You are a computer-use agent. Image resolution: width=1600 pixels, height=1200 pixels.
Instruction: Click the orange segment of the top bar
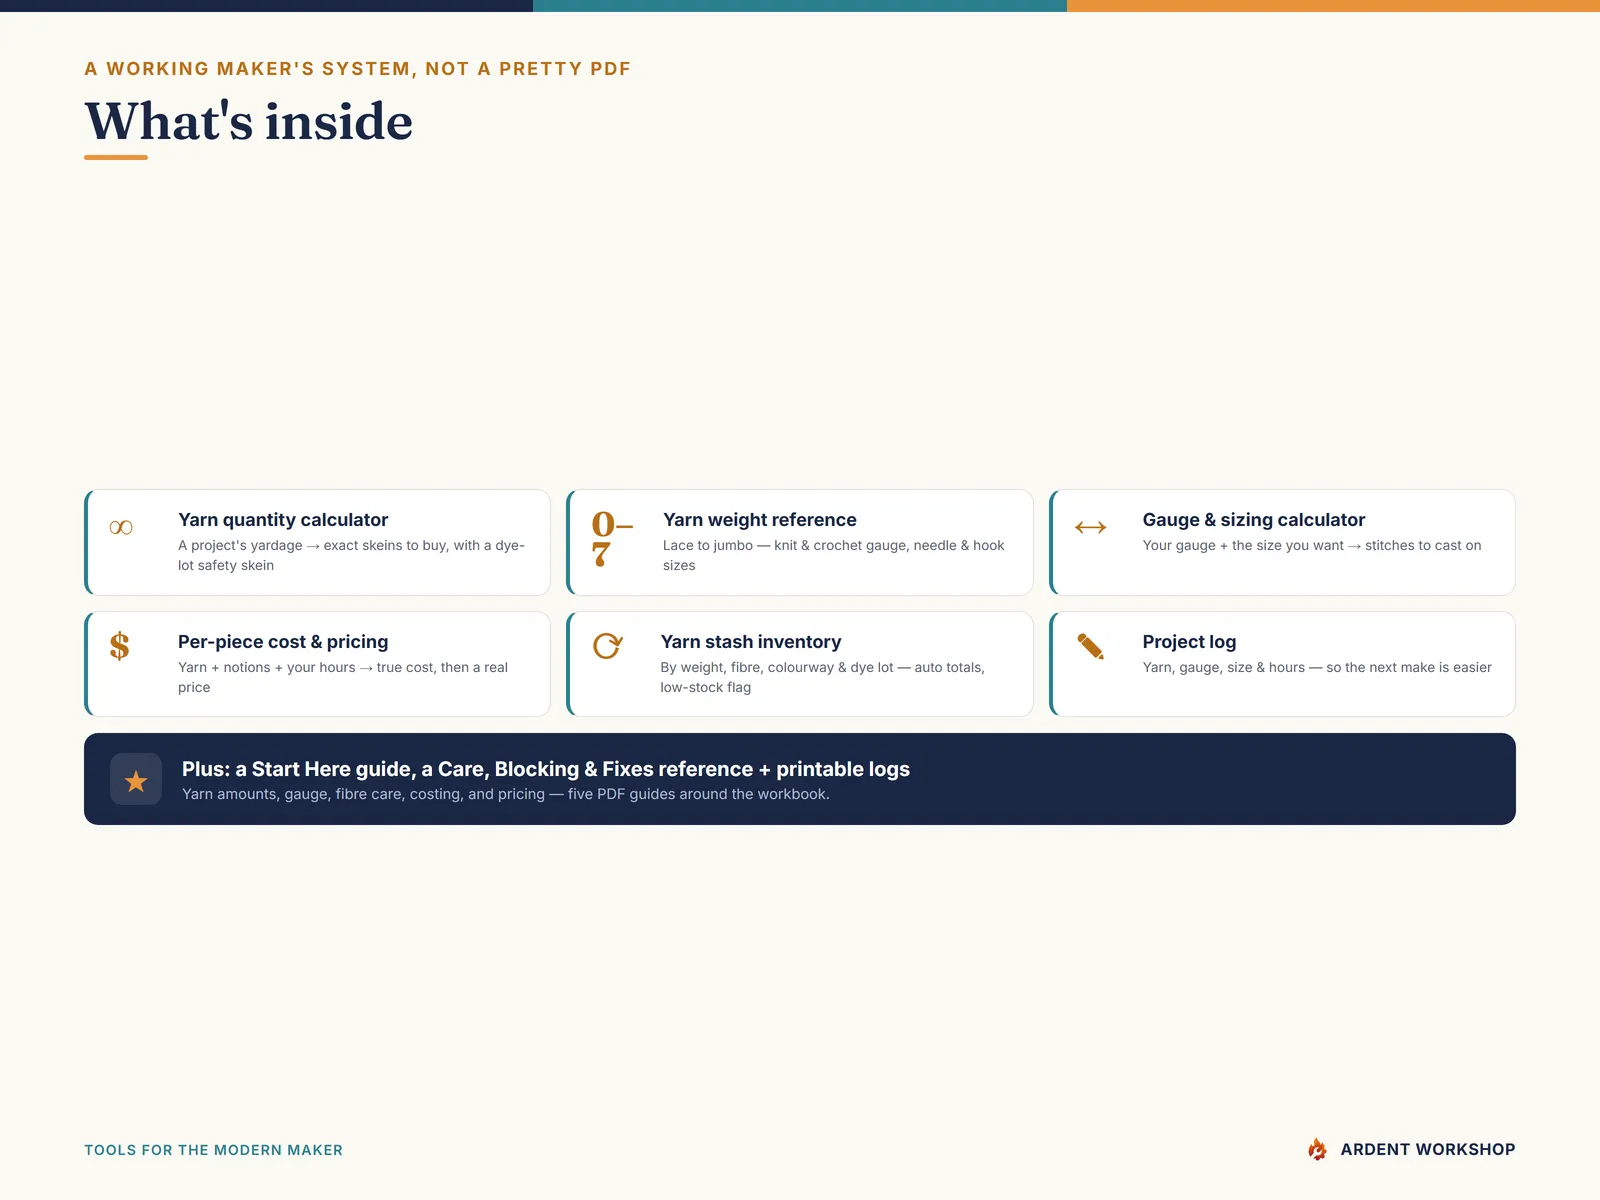pyautogui.click(x=1333, y=6)
